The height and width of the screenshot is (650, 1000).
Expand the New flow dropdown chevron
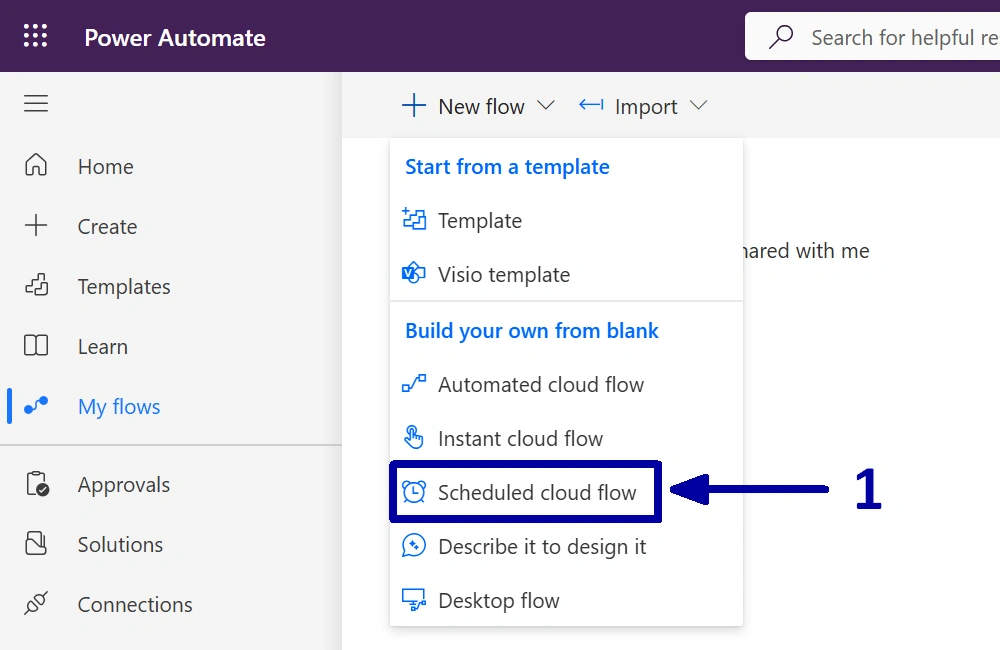click(x=546, y=105)
